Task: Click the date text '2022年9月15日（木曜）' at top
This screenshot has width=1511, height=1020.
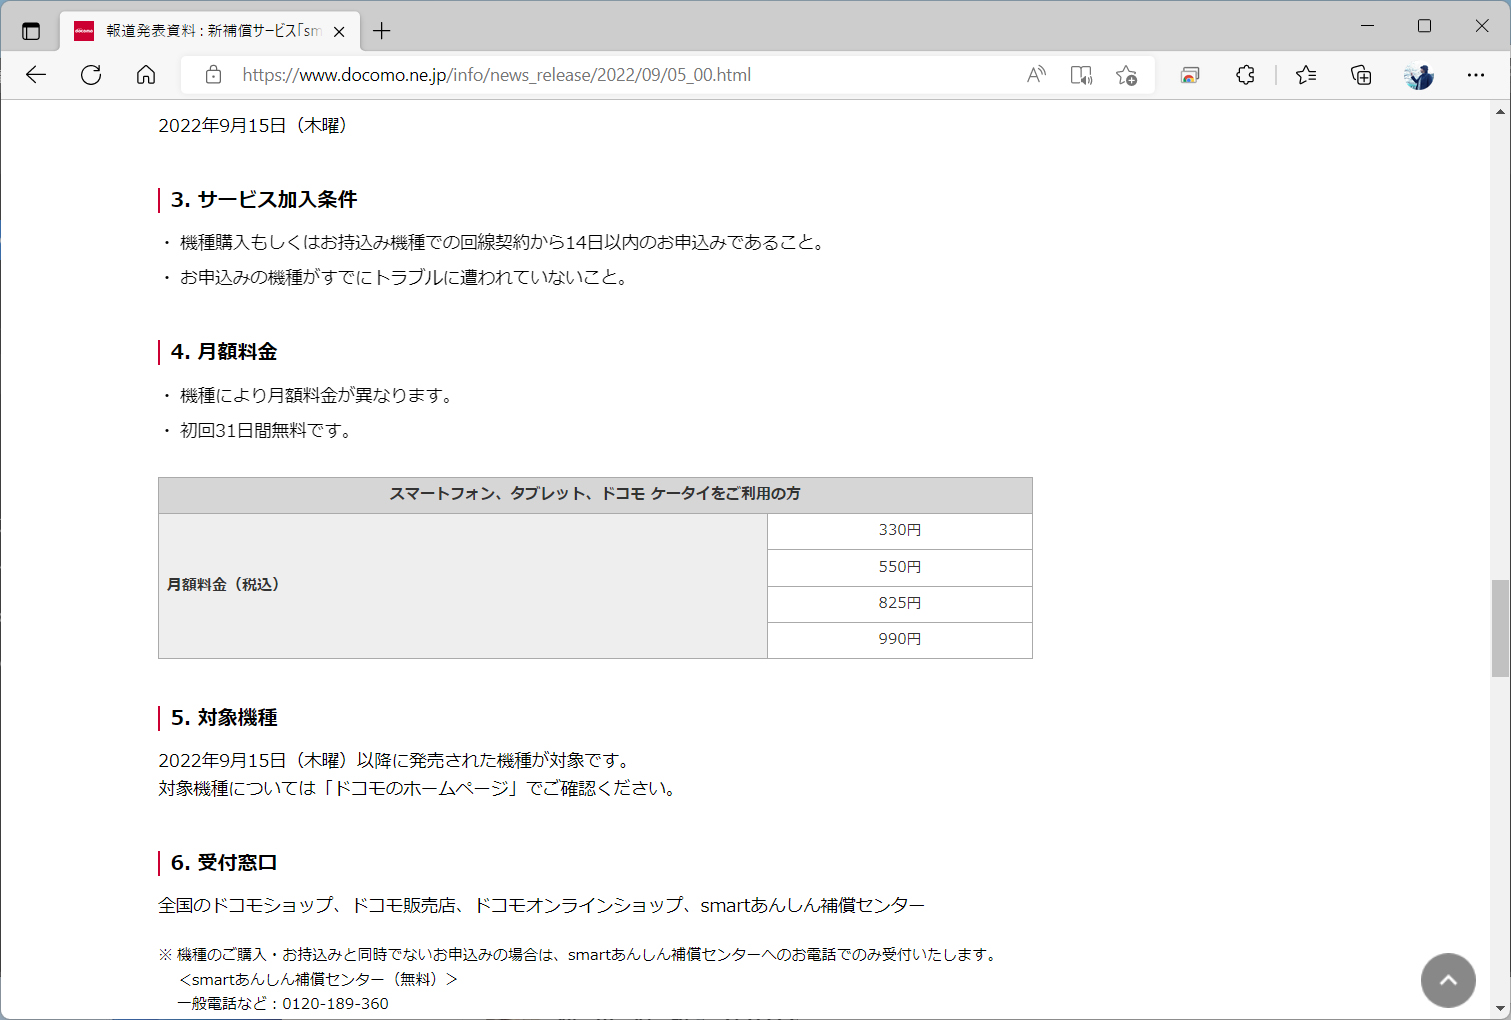Action: tap(255, 126)
